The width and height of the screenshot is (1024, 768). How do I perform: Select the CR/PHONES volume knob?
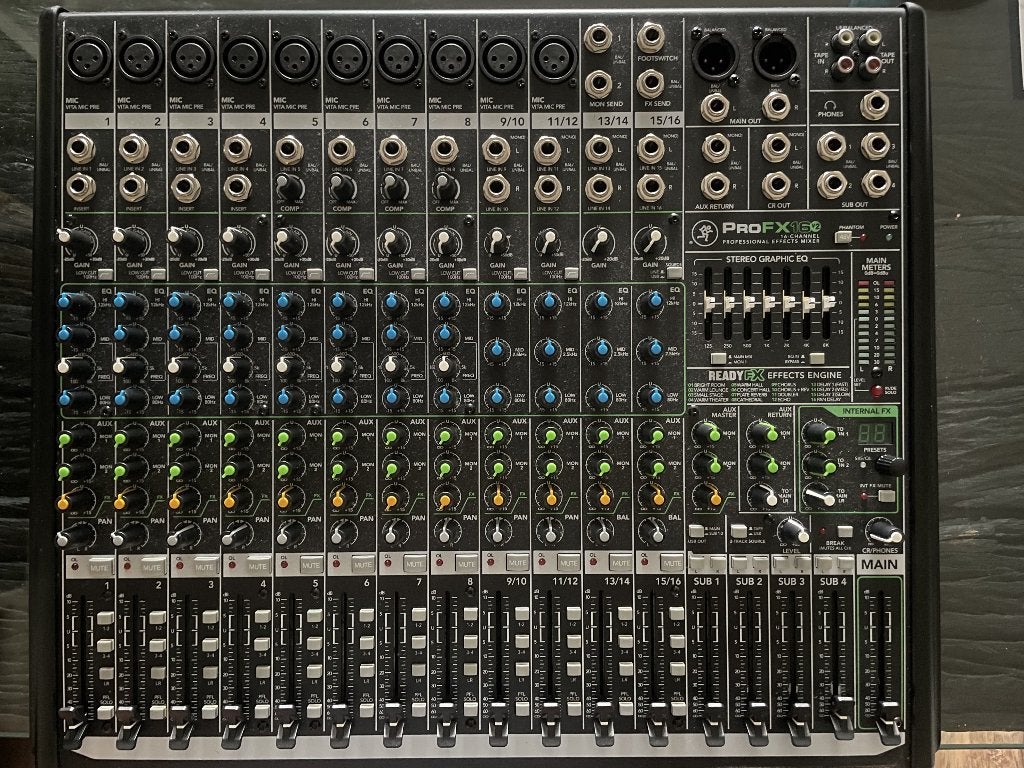[x=884, y=532]
